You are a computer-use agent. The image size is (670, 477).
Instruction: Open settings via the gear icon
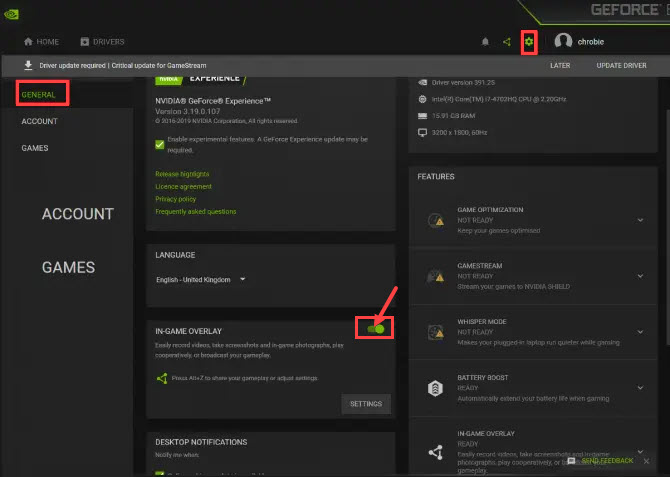pyautogui.click(x=529, y=42)
